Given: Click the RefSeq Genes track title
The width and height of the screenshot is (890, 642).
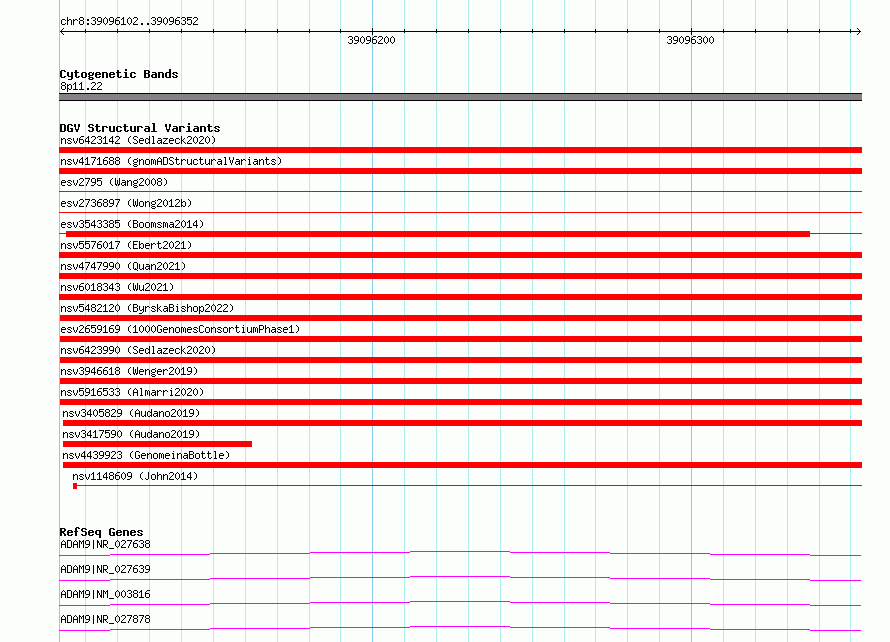Looking at the screenshot, I should (101, 532).
